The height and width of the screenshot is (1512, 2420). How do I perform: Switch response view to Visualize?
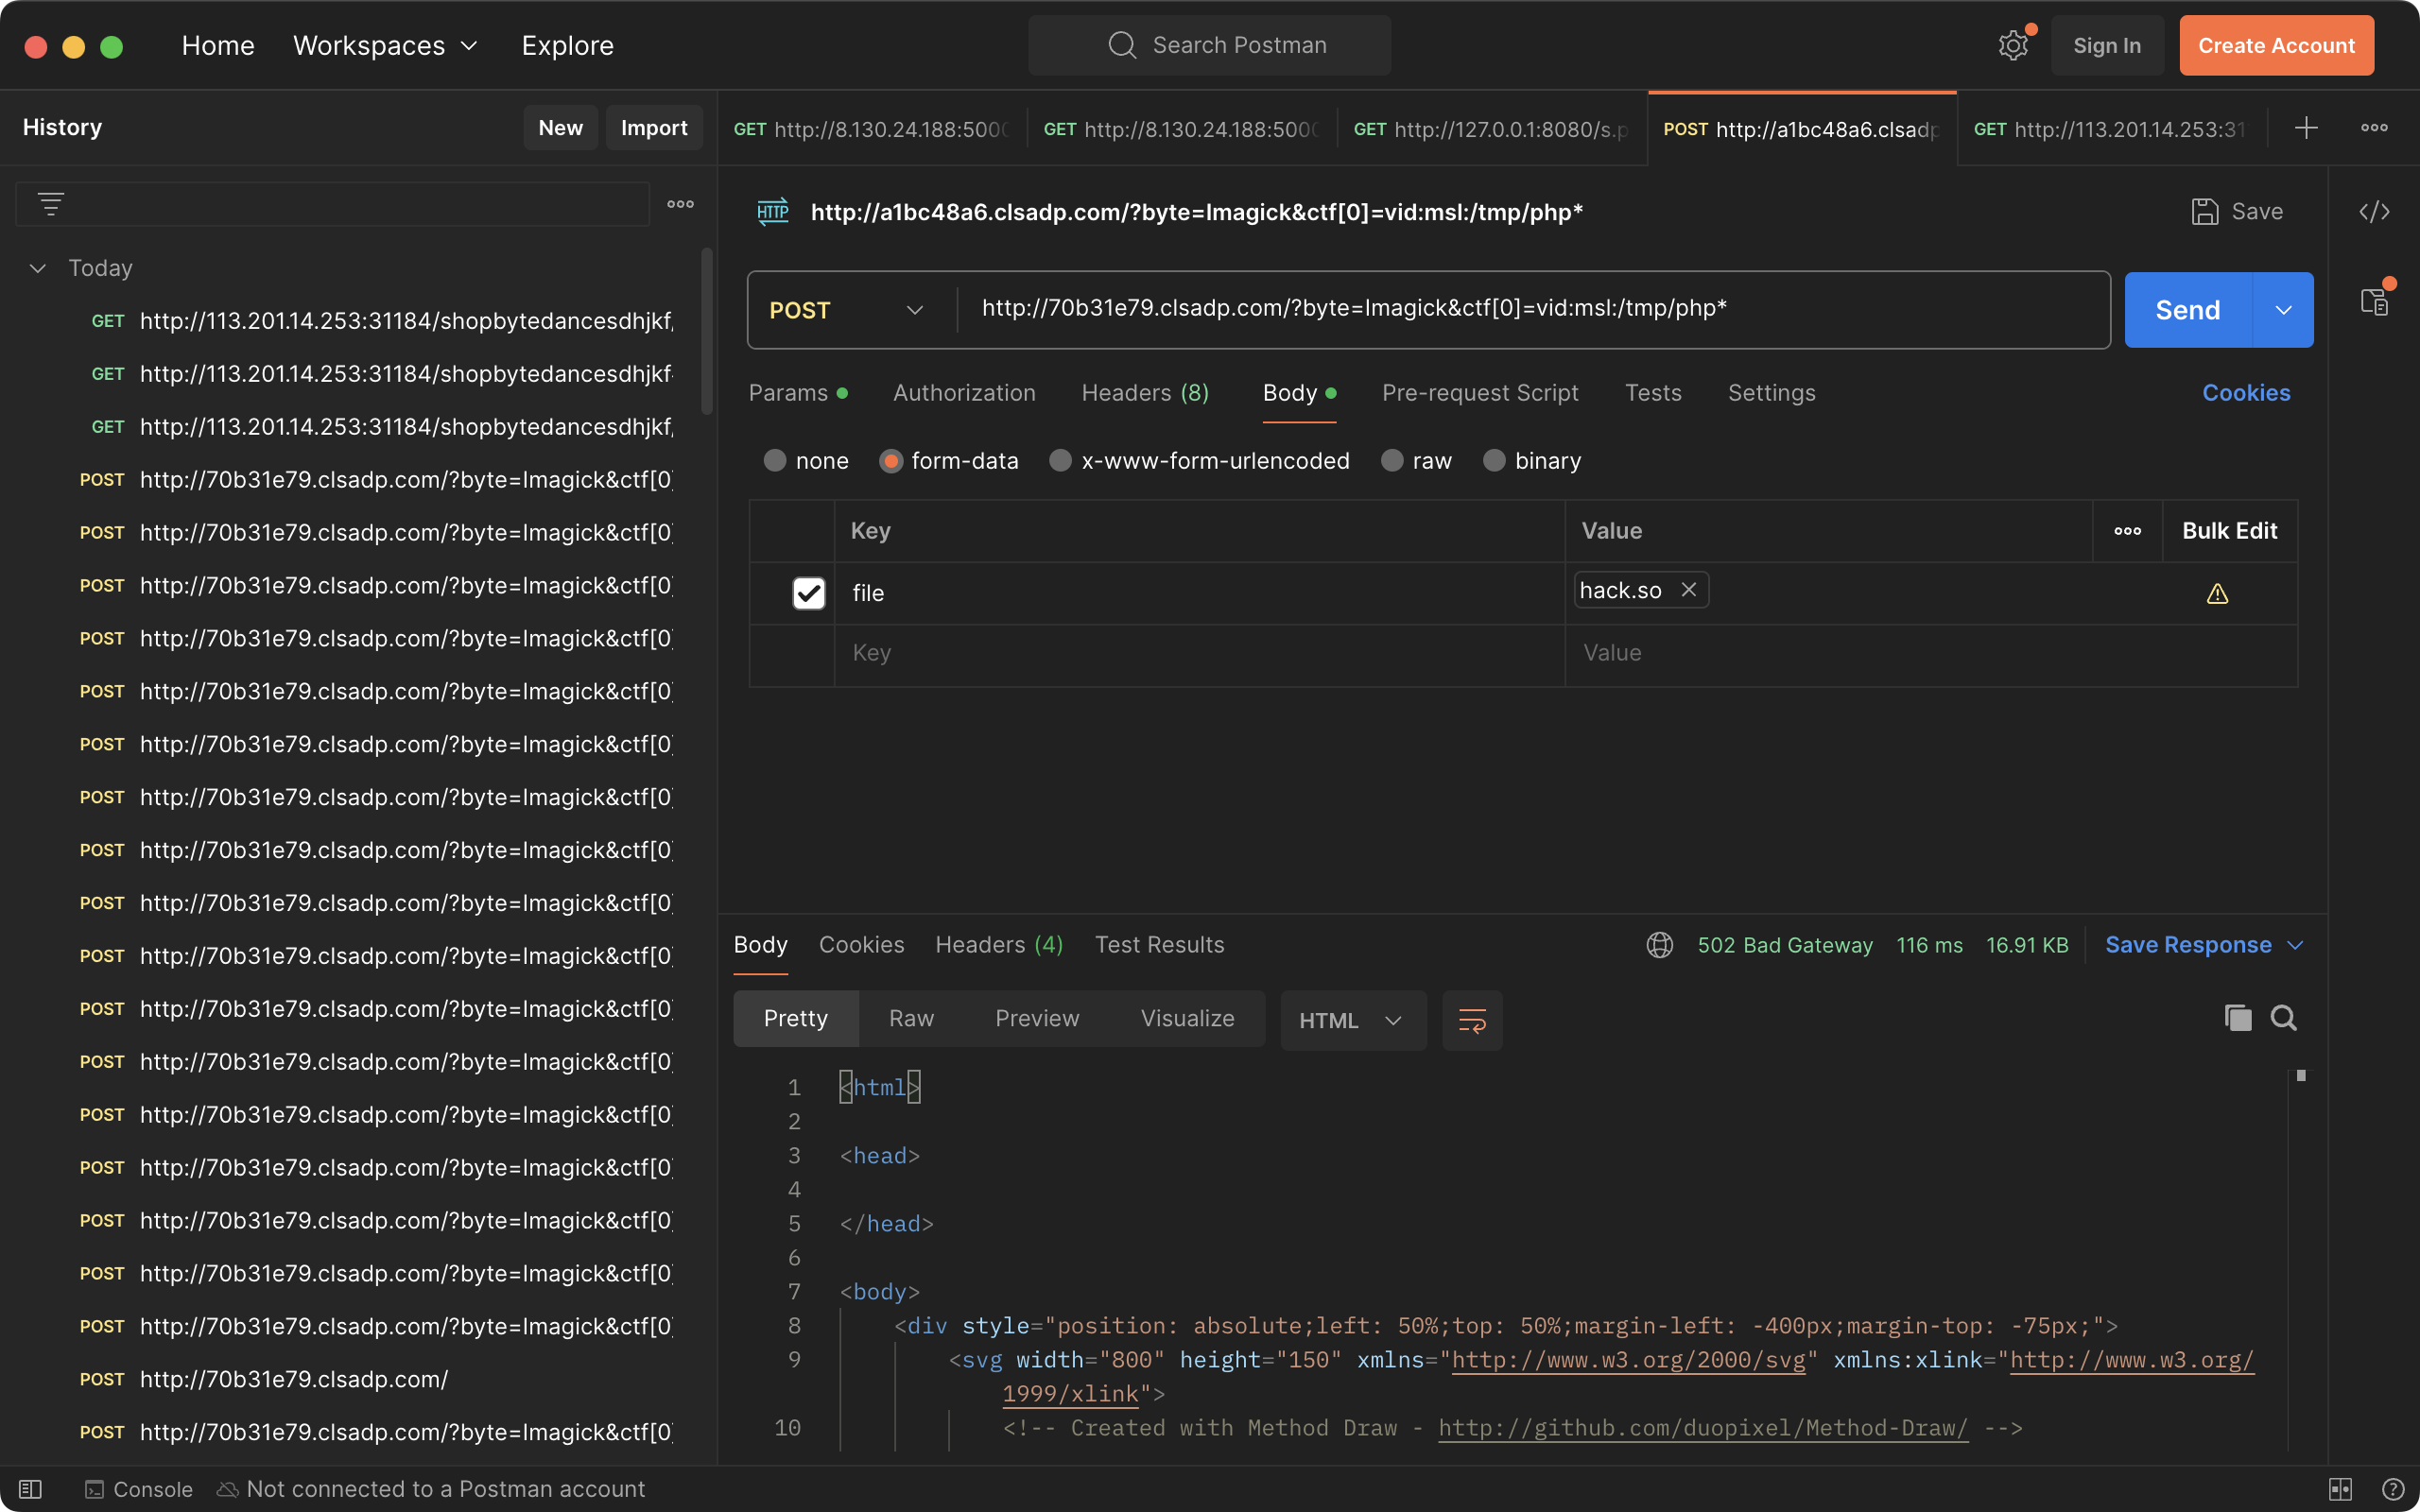point(1187,1018)
